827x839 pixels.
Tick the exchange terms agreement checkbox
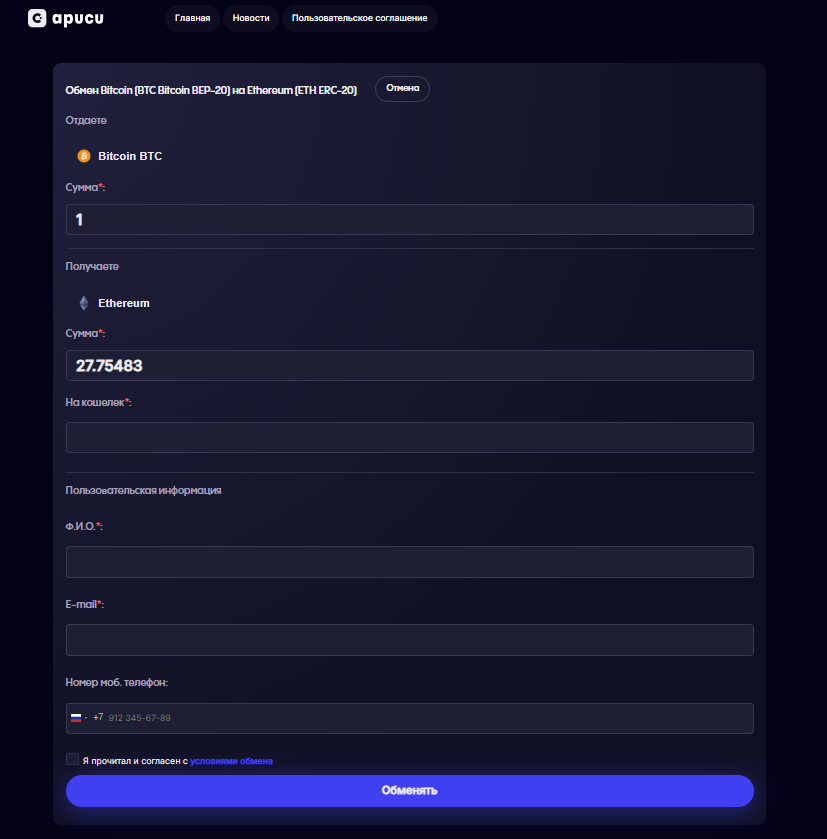(72, 759)
